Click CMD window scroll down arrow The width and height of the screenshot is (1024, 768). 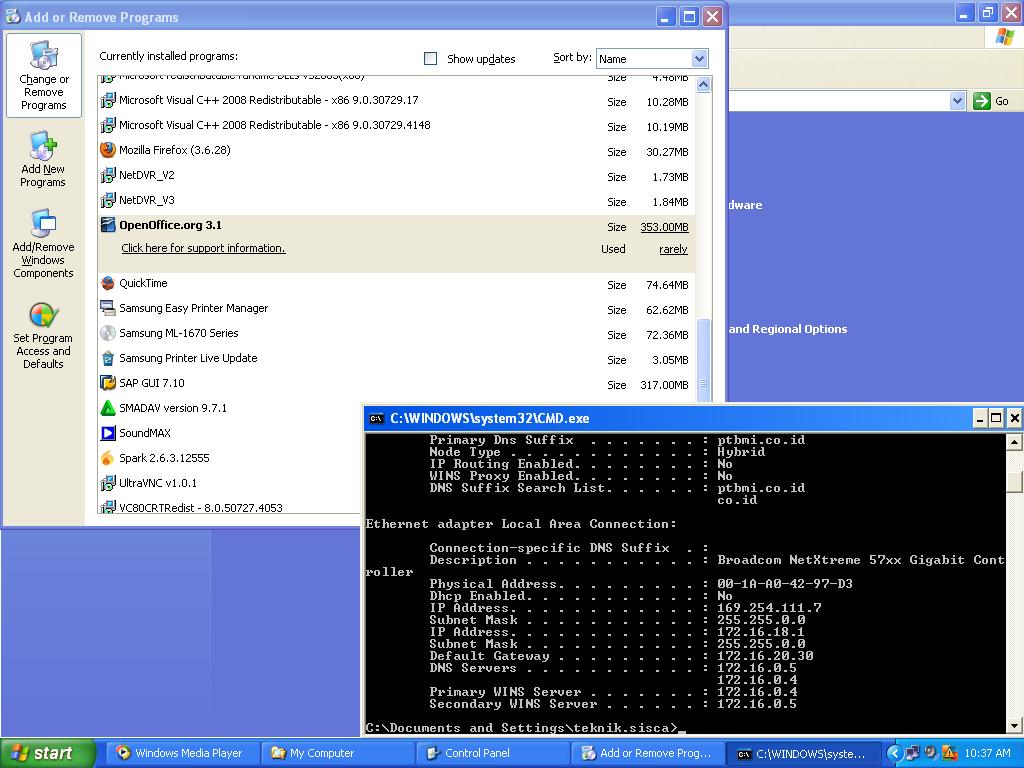[x=1014, y=725]
